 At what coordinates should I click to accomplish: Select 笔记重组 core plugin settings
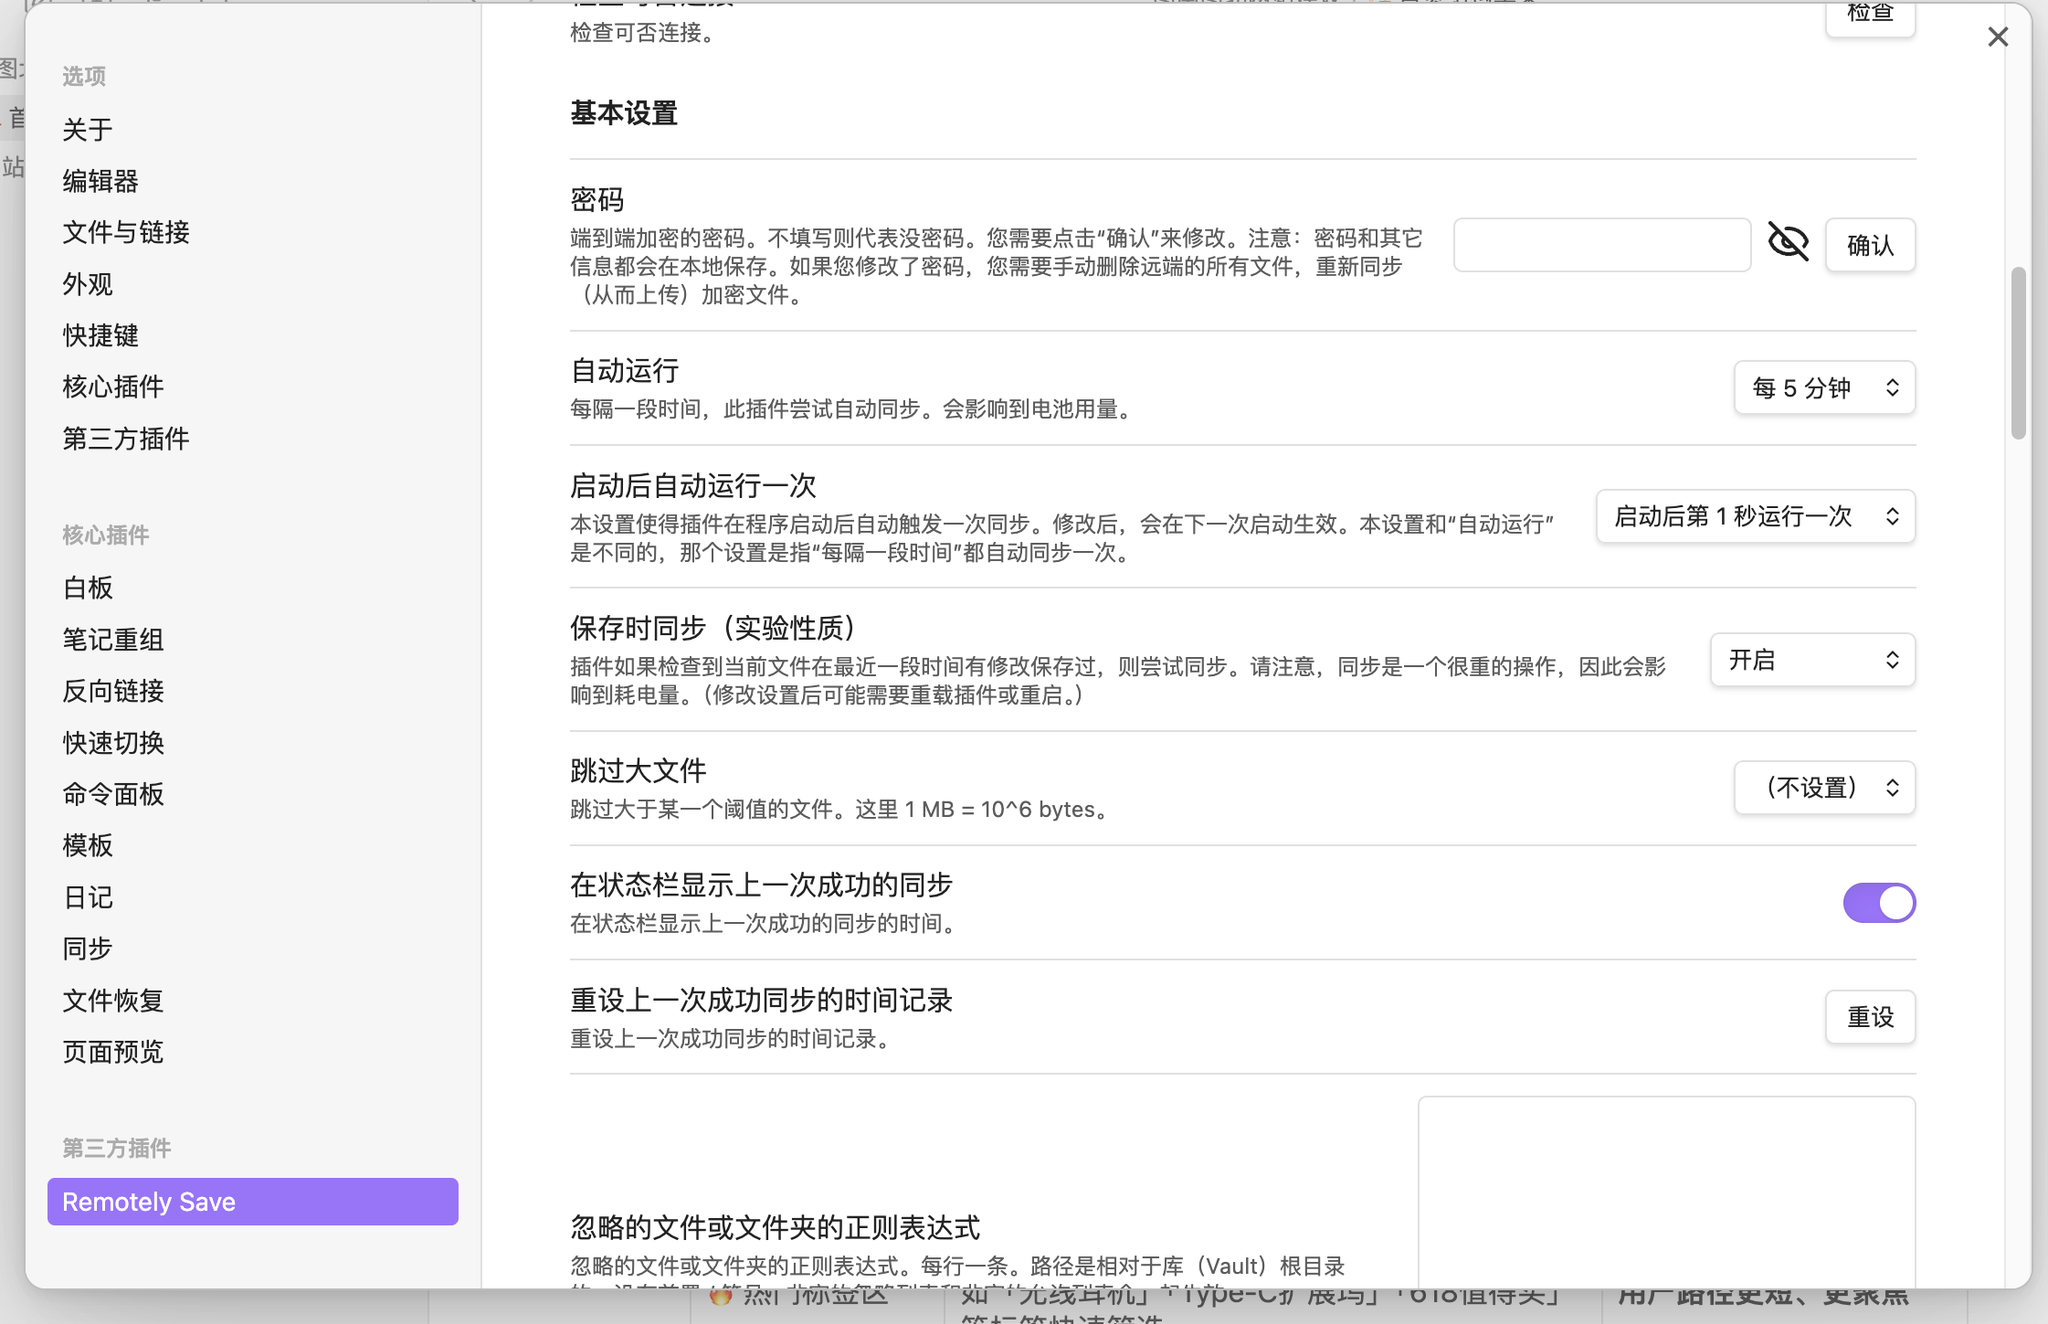(113, 640)
